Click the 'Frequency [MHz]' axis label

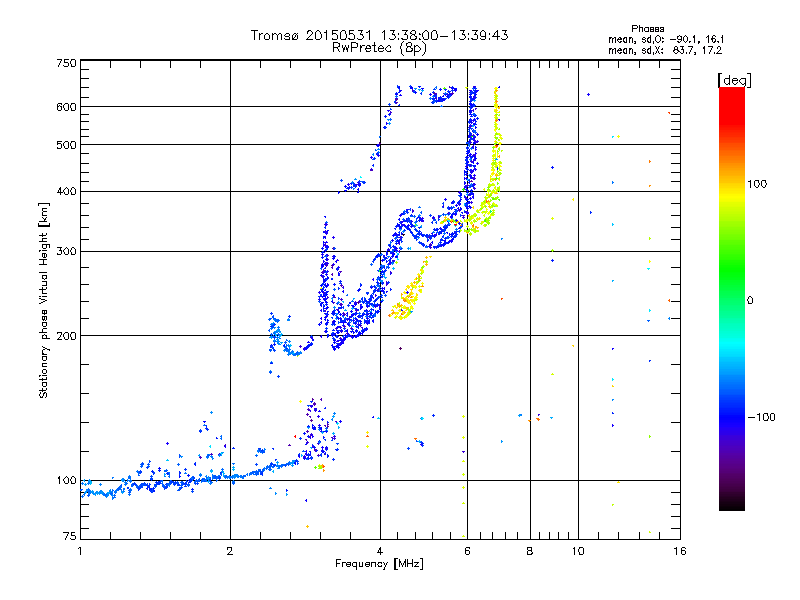pos(379,564)
